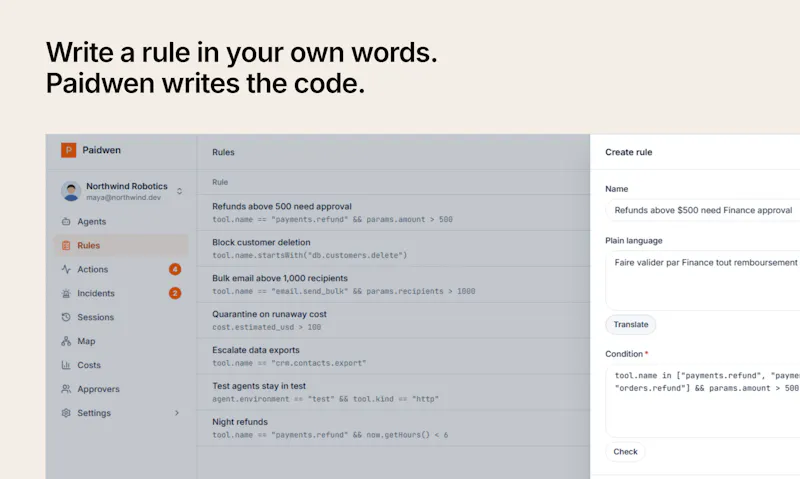Click the Map nodes icon in sidebar
The image size is (800, 479).
[x=66, y=341]
